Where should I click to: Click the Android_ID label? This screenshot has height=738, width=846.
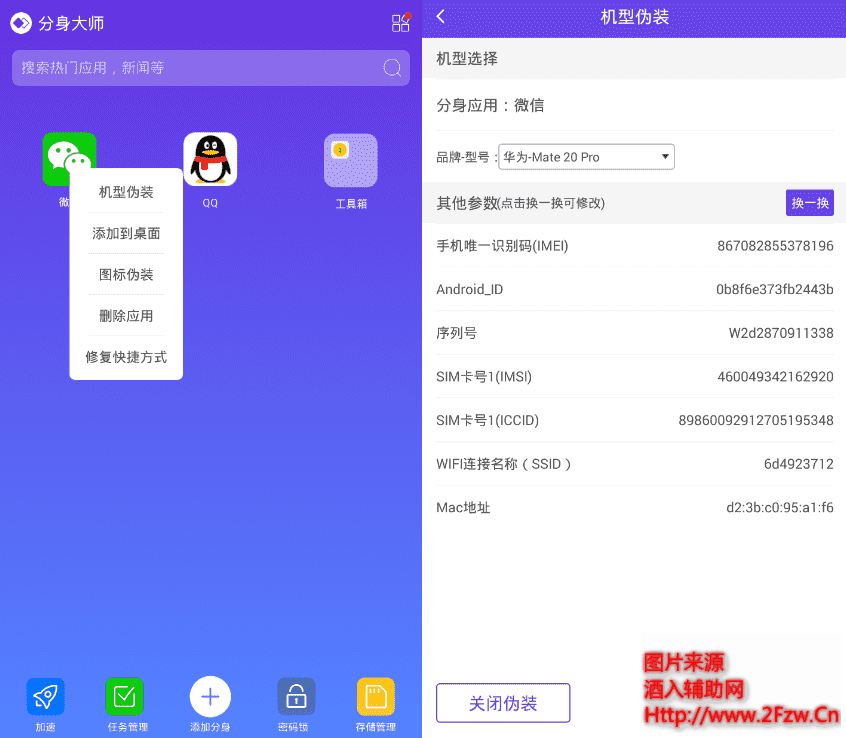[469, 290]
